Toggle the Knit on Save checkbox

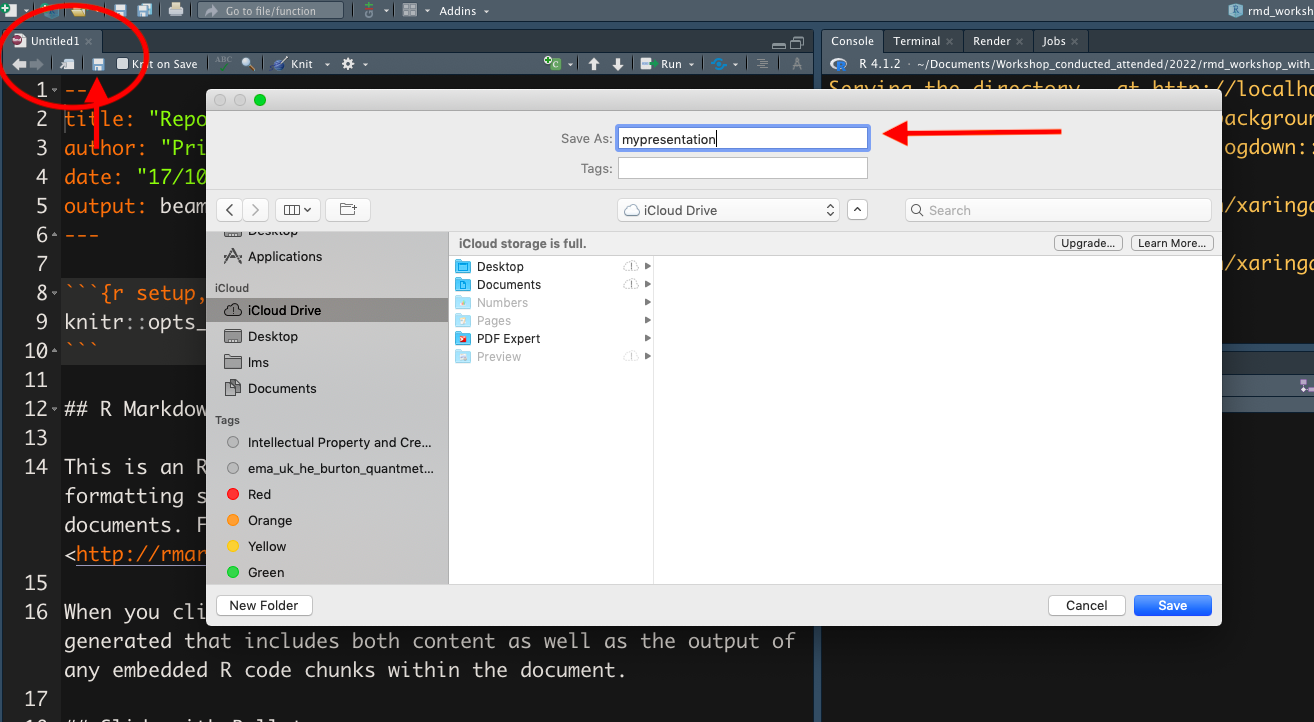123,64
